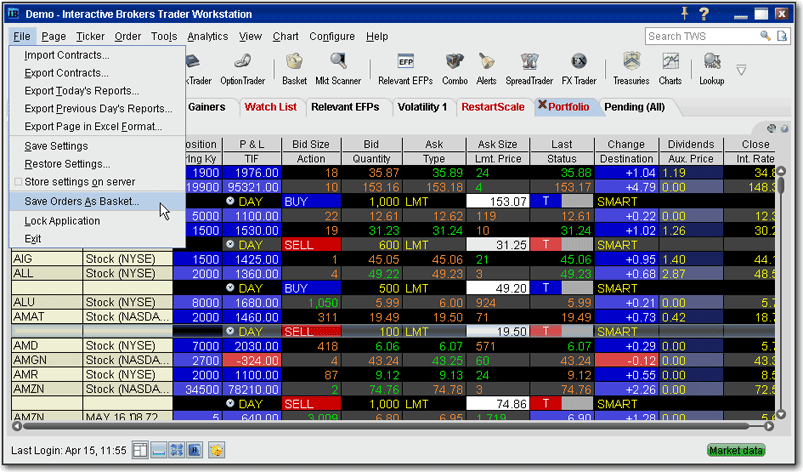
Task: Choose Import Contracts from File menu
Action: click(x=97, y=55)
